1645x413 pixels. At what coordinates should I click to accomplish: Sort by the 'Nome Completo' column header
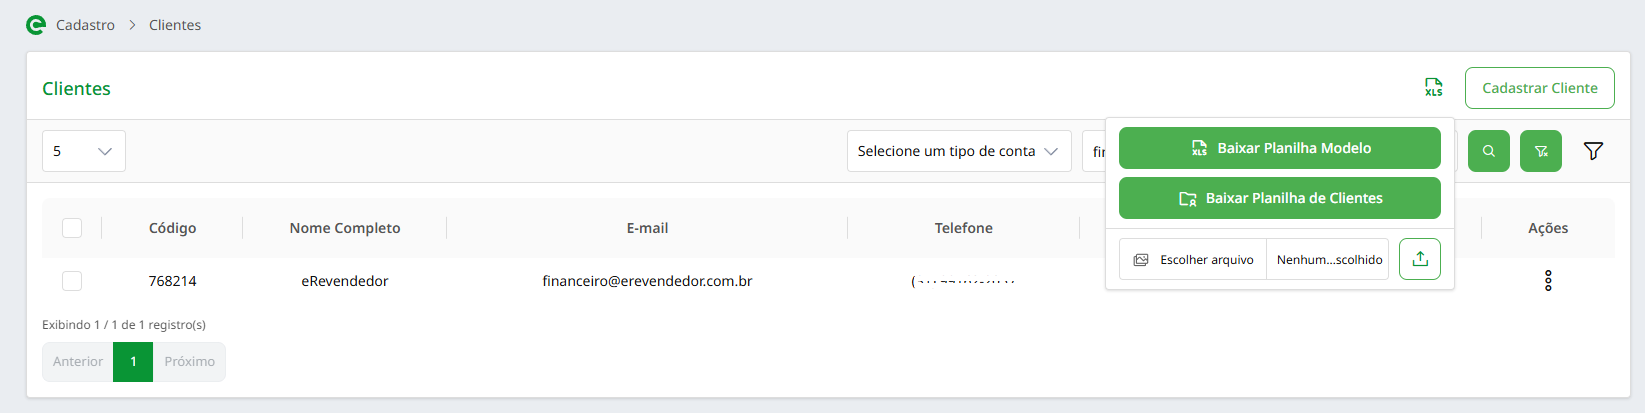(345, 228)
